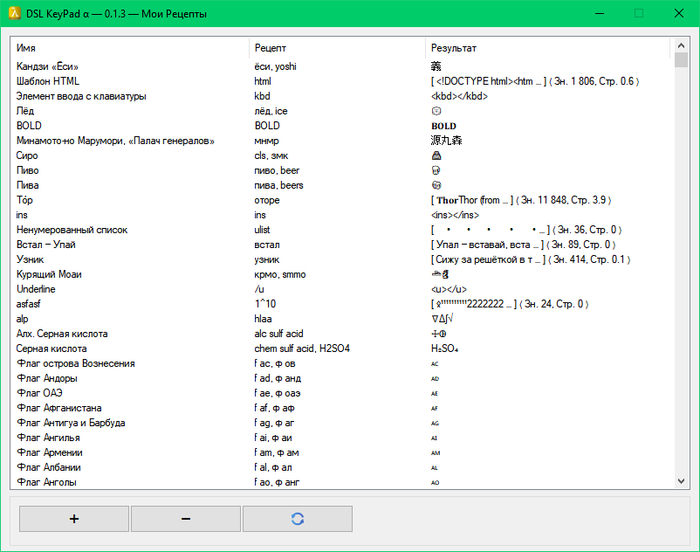Screen dimensions: 700x552
Task: Click the Результат column header
Action: pos(548,48)
